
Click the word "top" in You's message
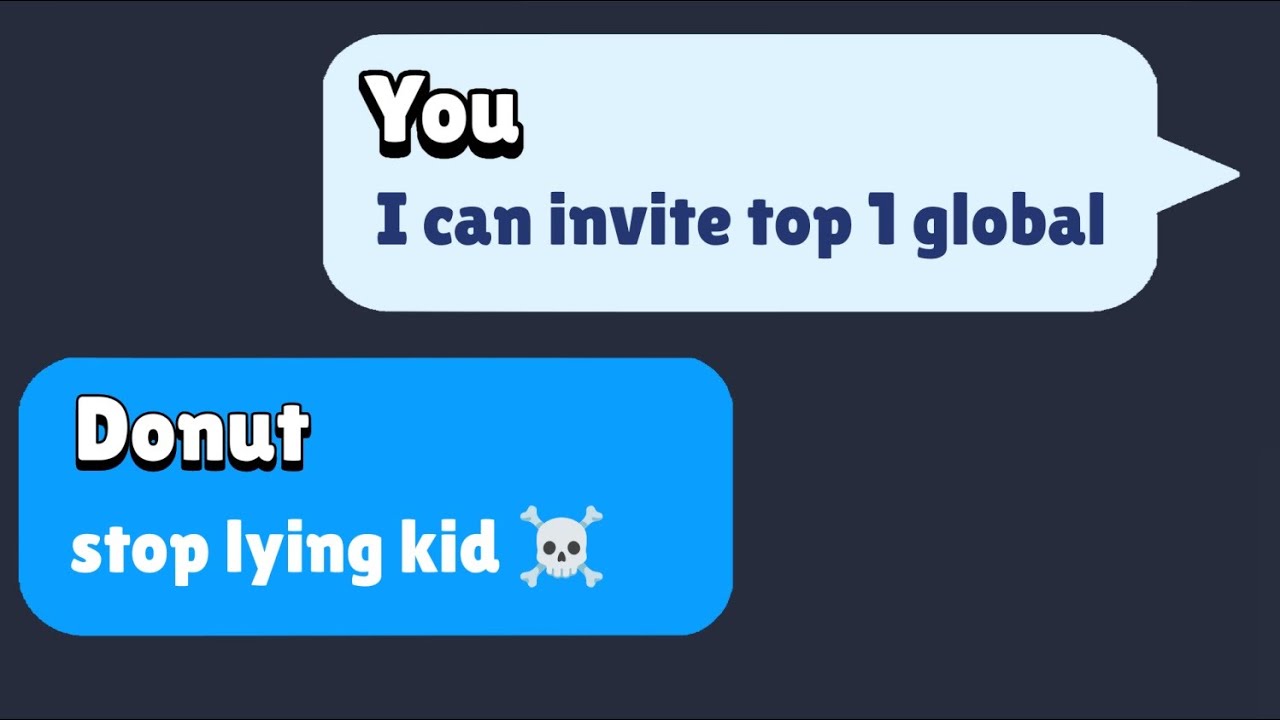click(794, 226)
